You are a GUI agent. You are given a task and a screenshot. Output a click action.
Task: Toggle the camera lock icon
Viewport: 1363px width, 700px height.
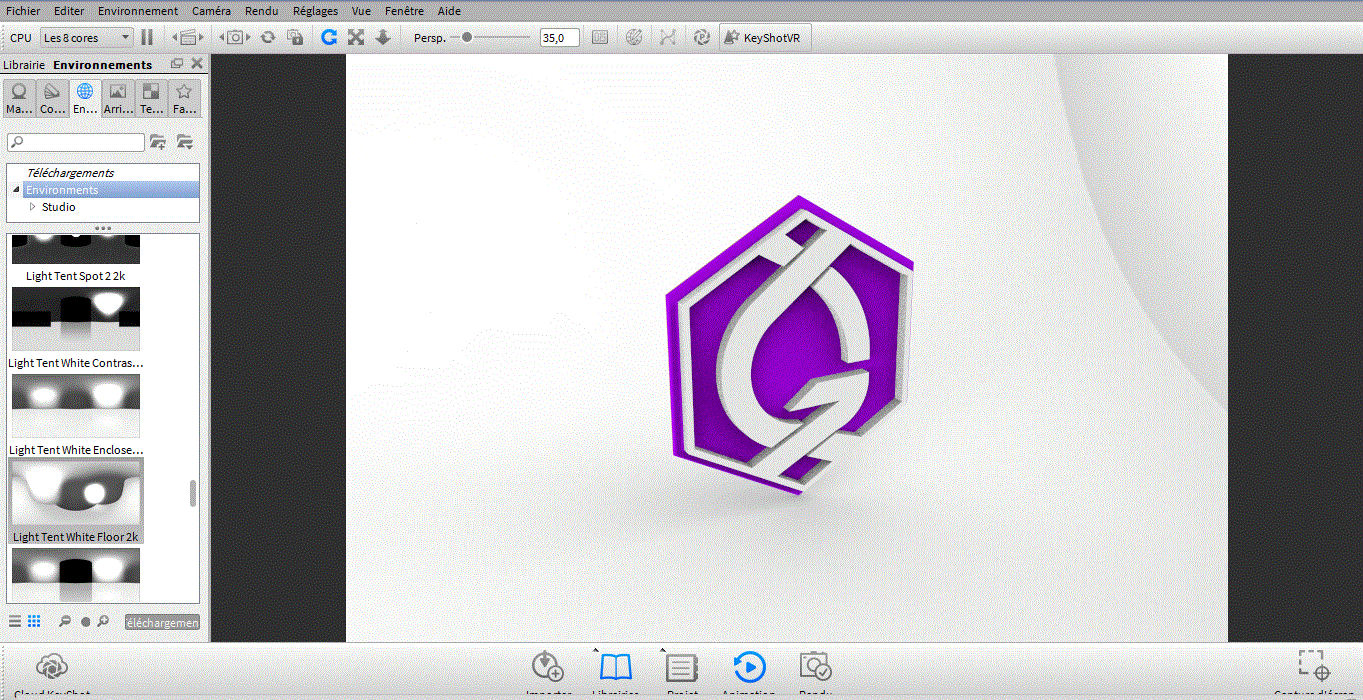[x=295, y=37]
